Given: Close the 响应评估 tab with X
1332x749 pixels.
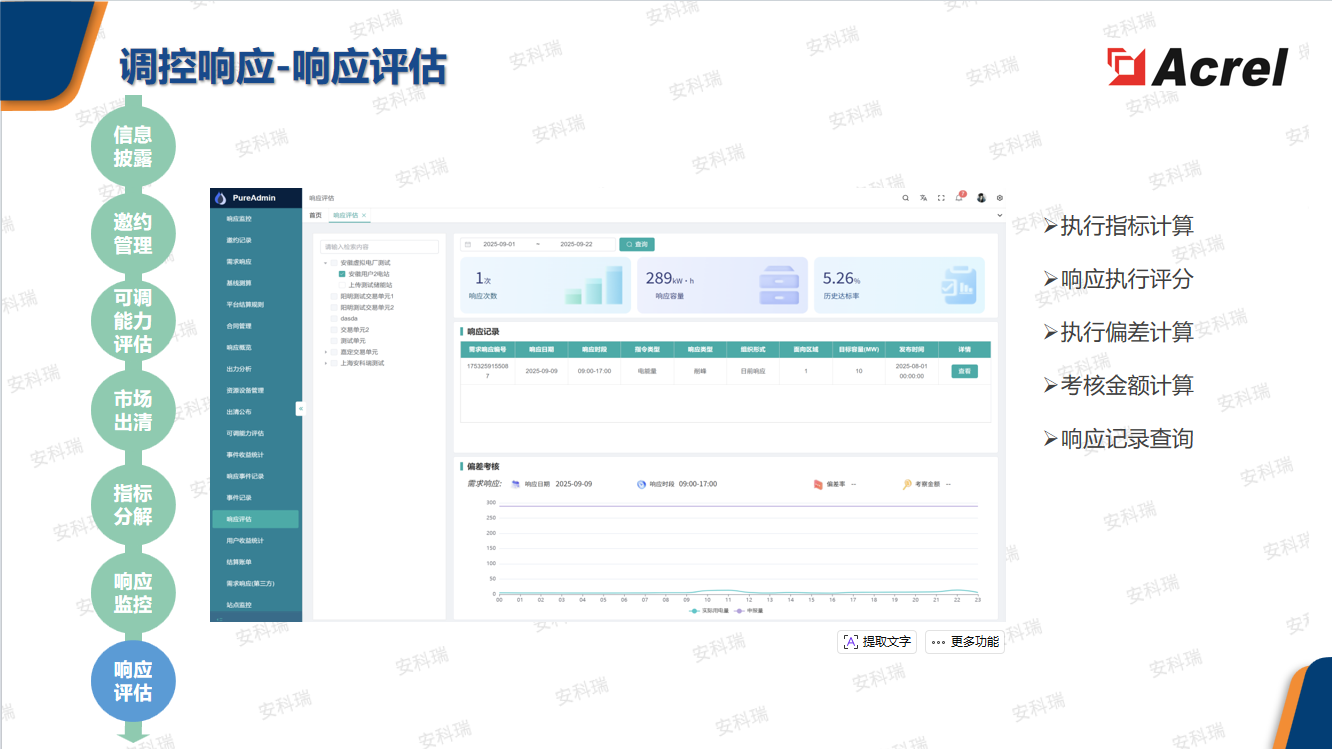Looking at the screenshot, I should (364, 215).
